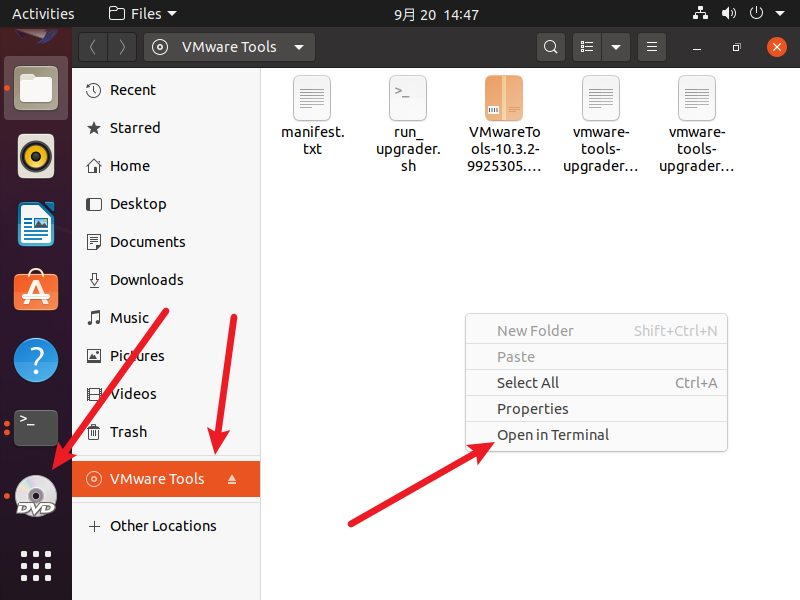Eject VMware Tools using the eject icon
Viewport: 800px width, 600px height.
tap(232, 479)
